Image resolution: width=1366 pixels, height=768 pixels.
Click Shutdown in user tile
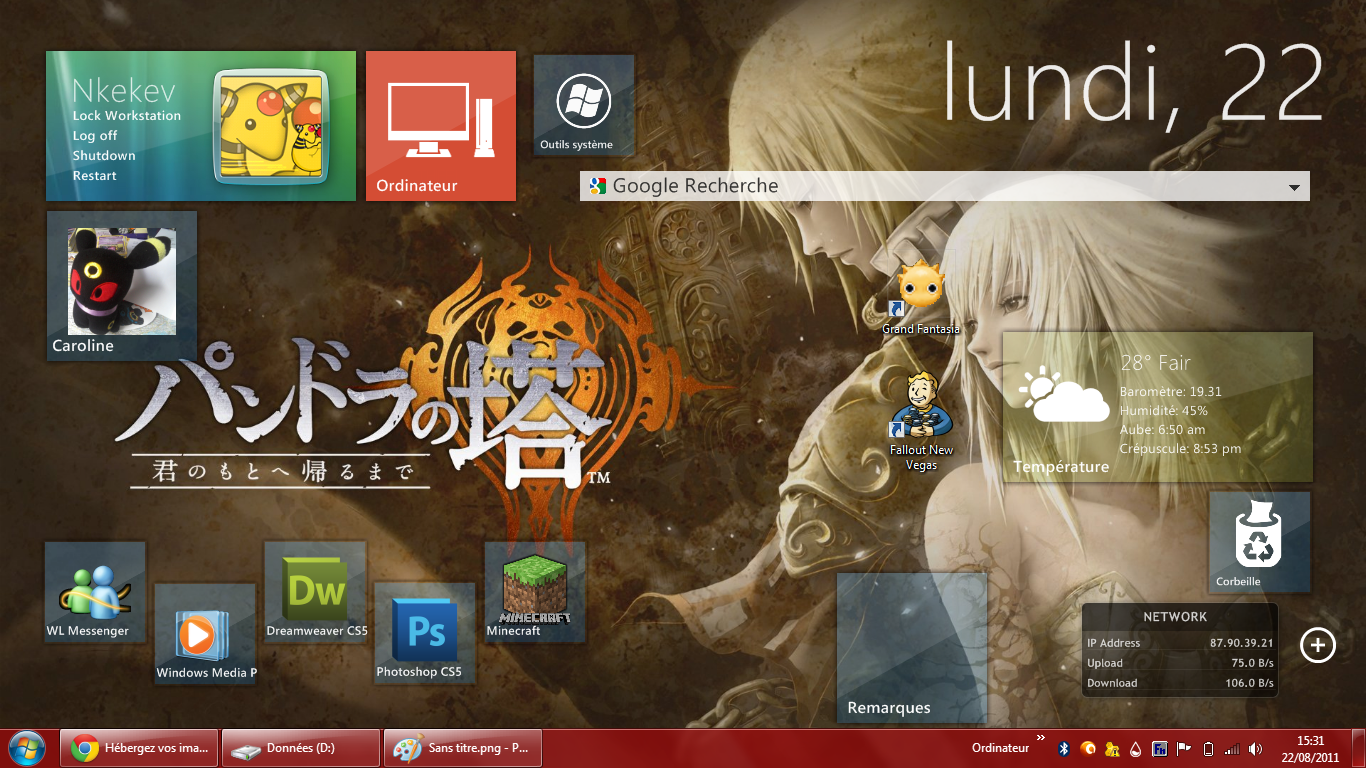pos(104,156)
